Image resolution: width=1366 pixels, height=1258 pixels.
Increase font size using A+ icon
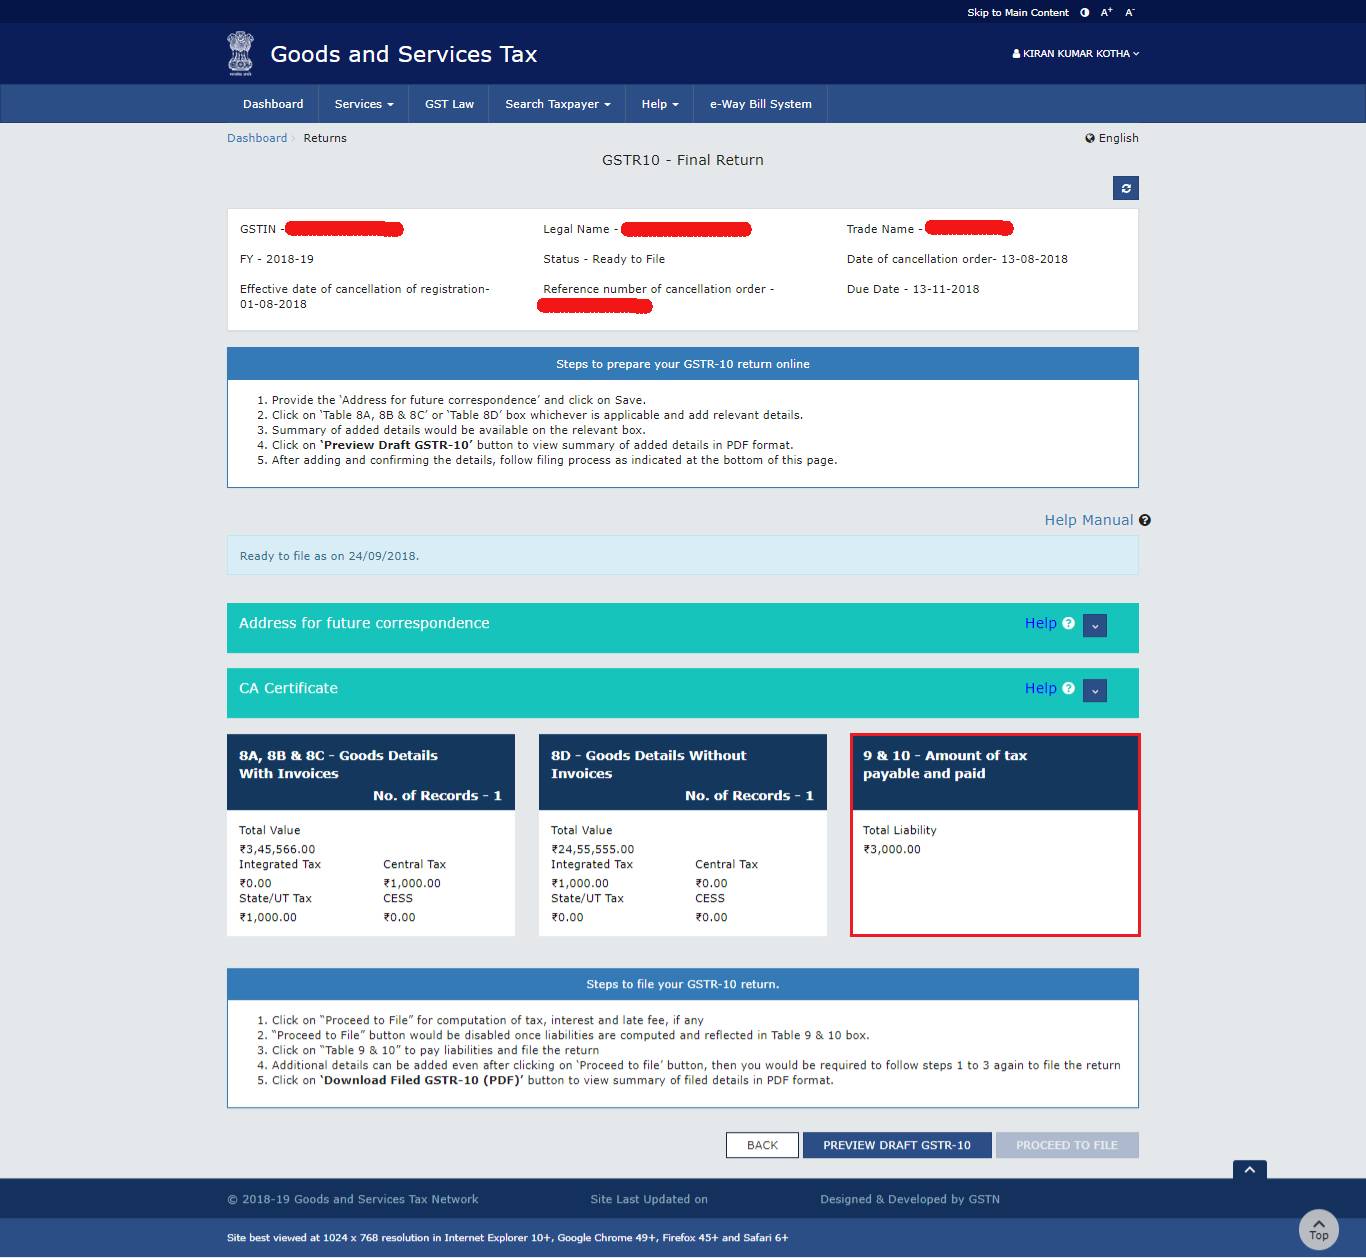point(1105,12)
